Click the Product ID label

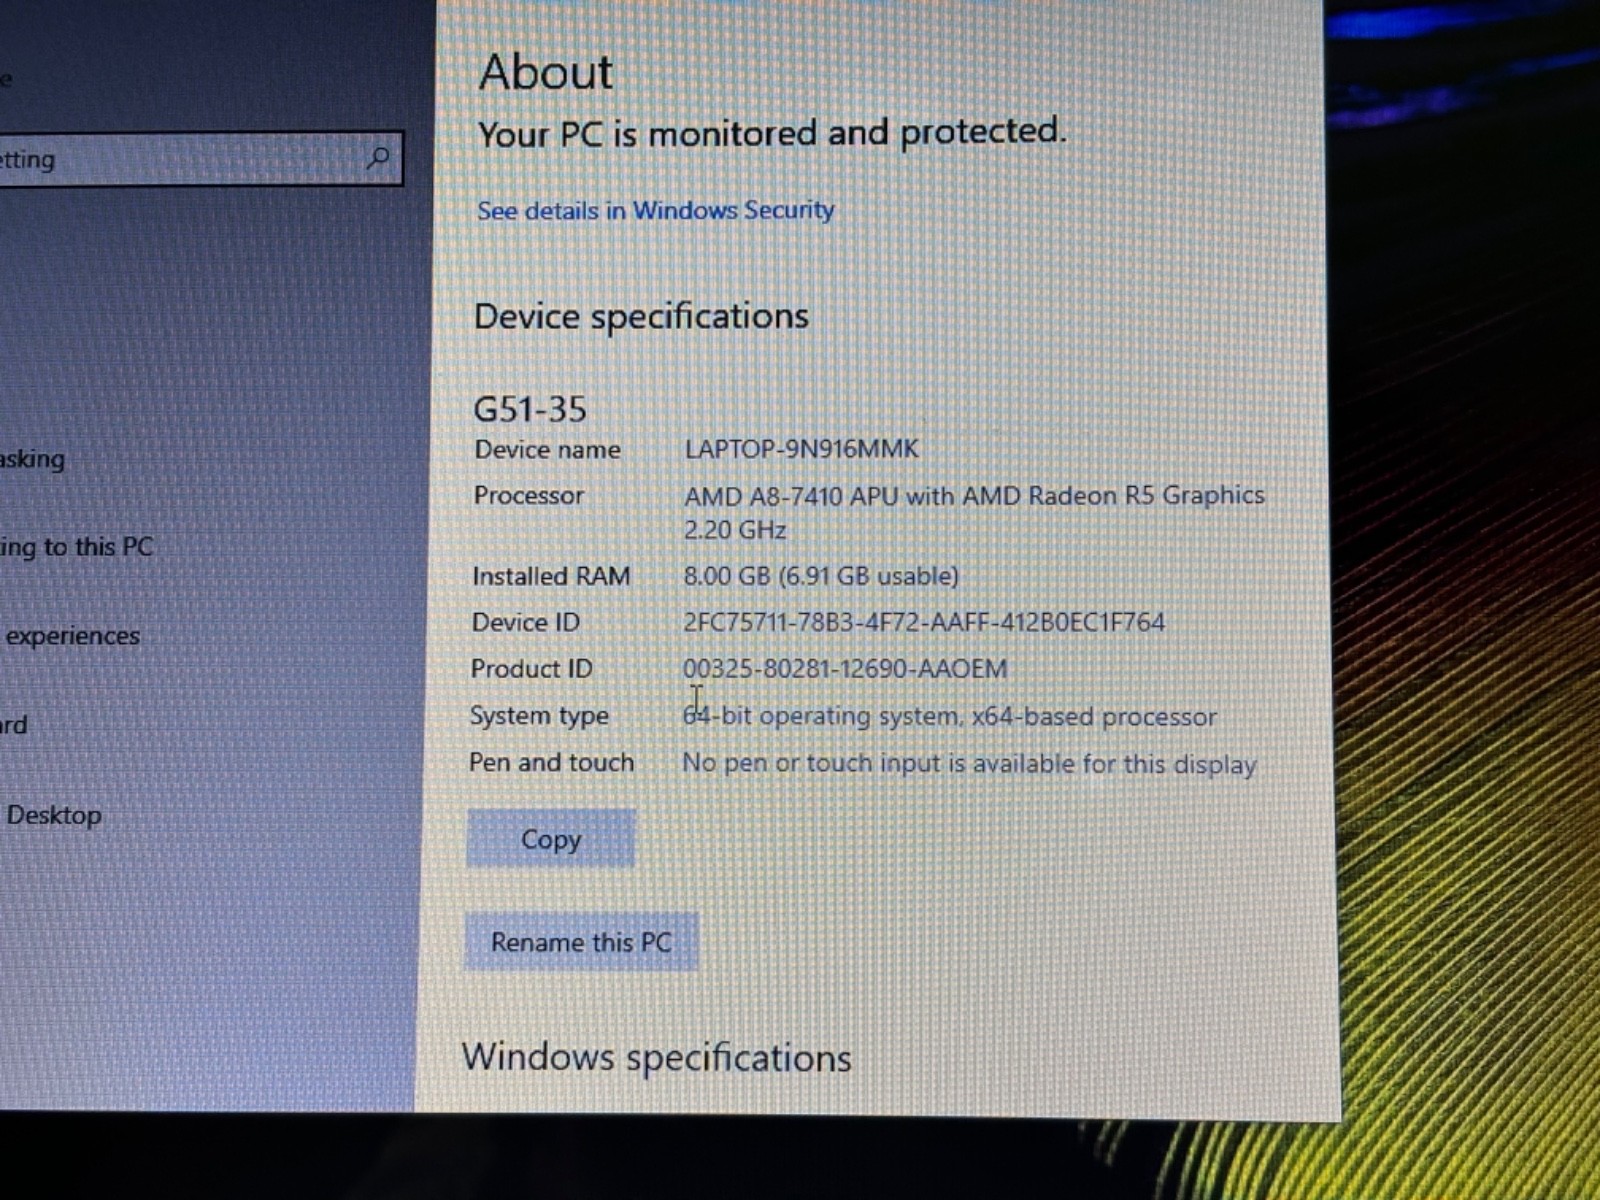coord(531,668)
